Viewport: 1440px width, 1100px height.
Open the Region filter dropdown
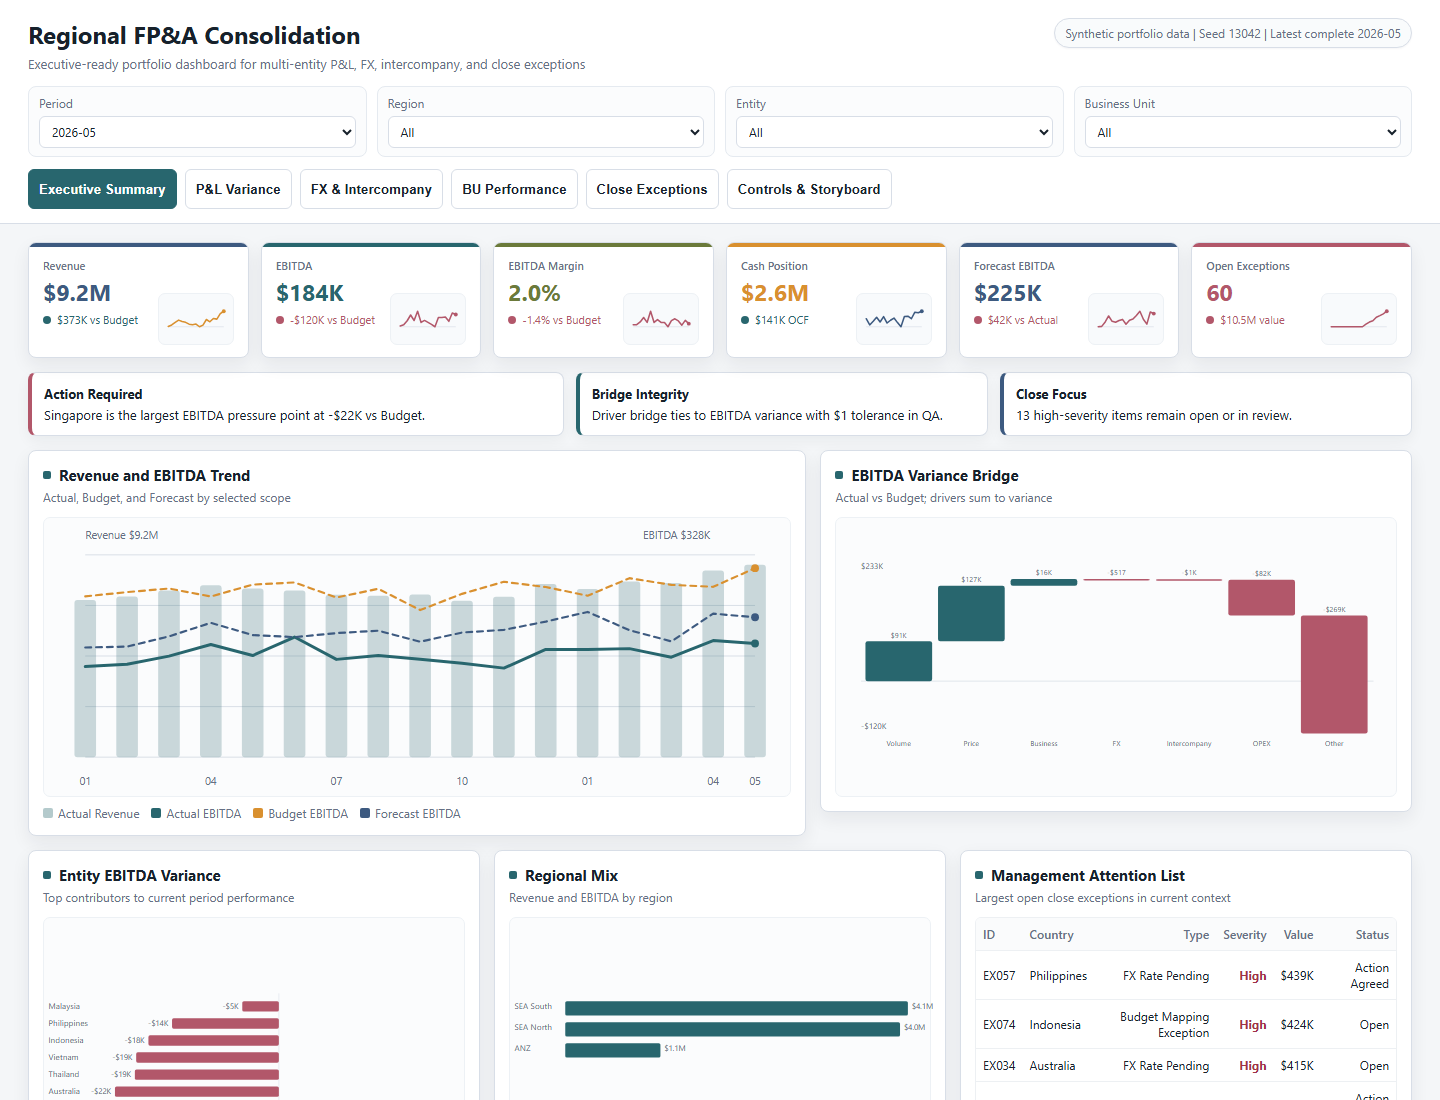(546, 132)
